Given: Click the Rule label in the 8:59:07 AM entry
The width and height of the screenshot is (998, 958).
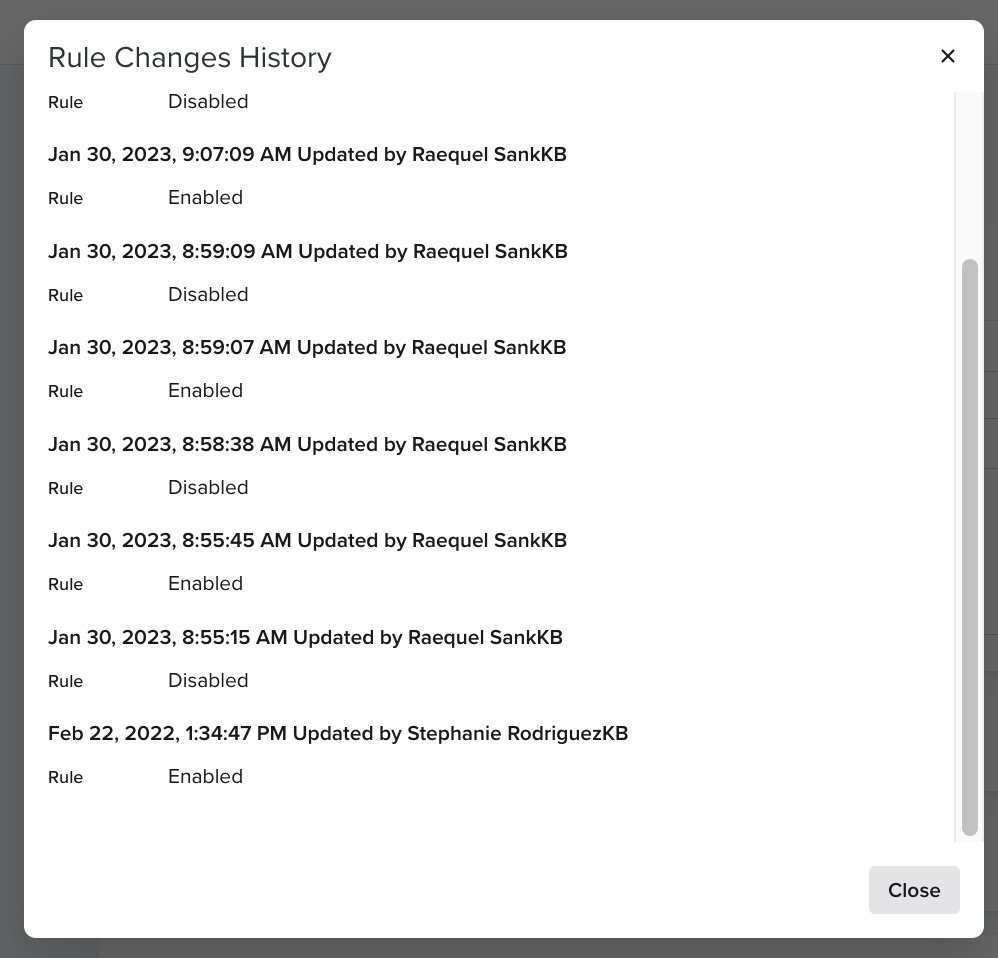Looking at the screenshot, I should [x=65, y=391].
